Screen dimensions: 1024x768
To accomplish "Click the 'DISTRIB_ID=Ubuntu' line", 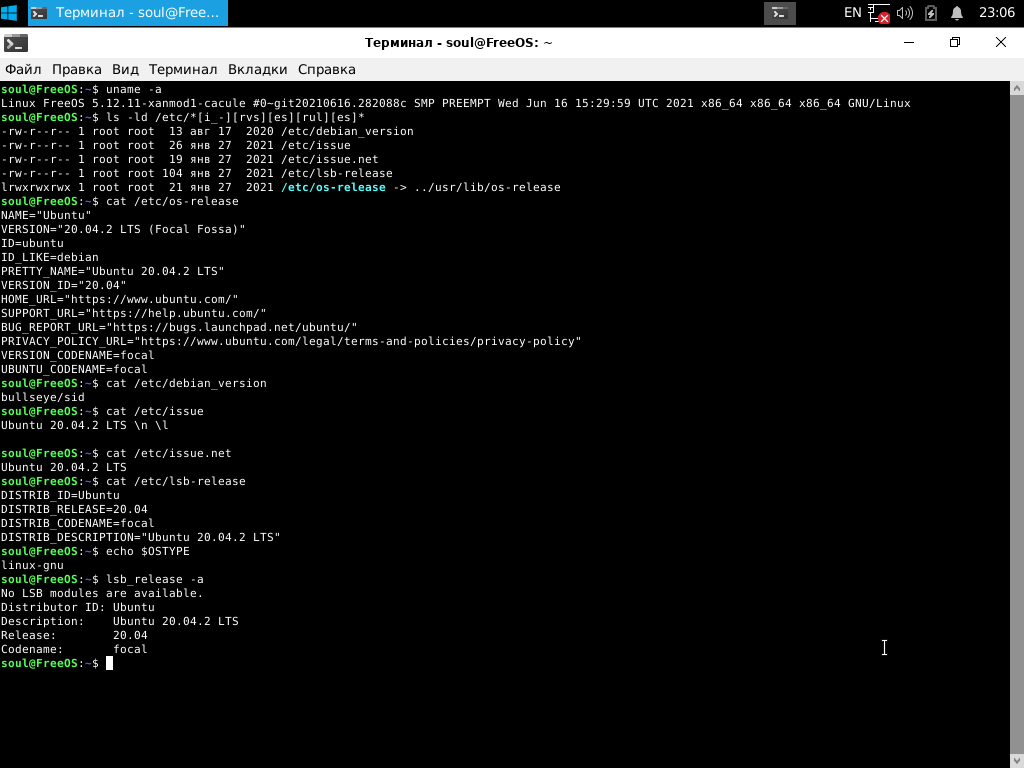I will pos(60,495).
